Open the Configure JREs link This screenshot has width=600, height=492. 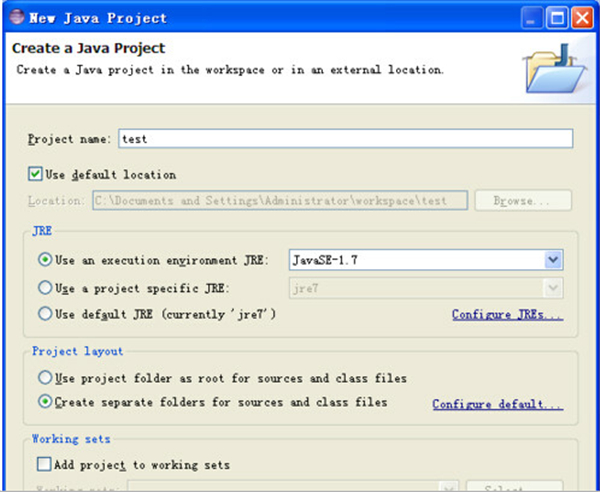[507, 315]
